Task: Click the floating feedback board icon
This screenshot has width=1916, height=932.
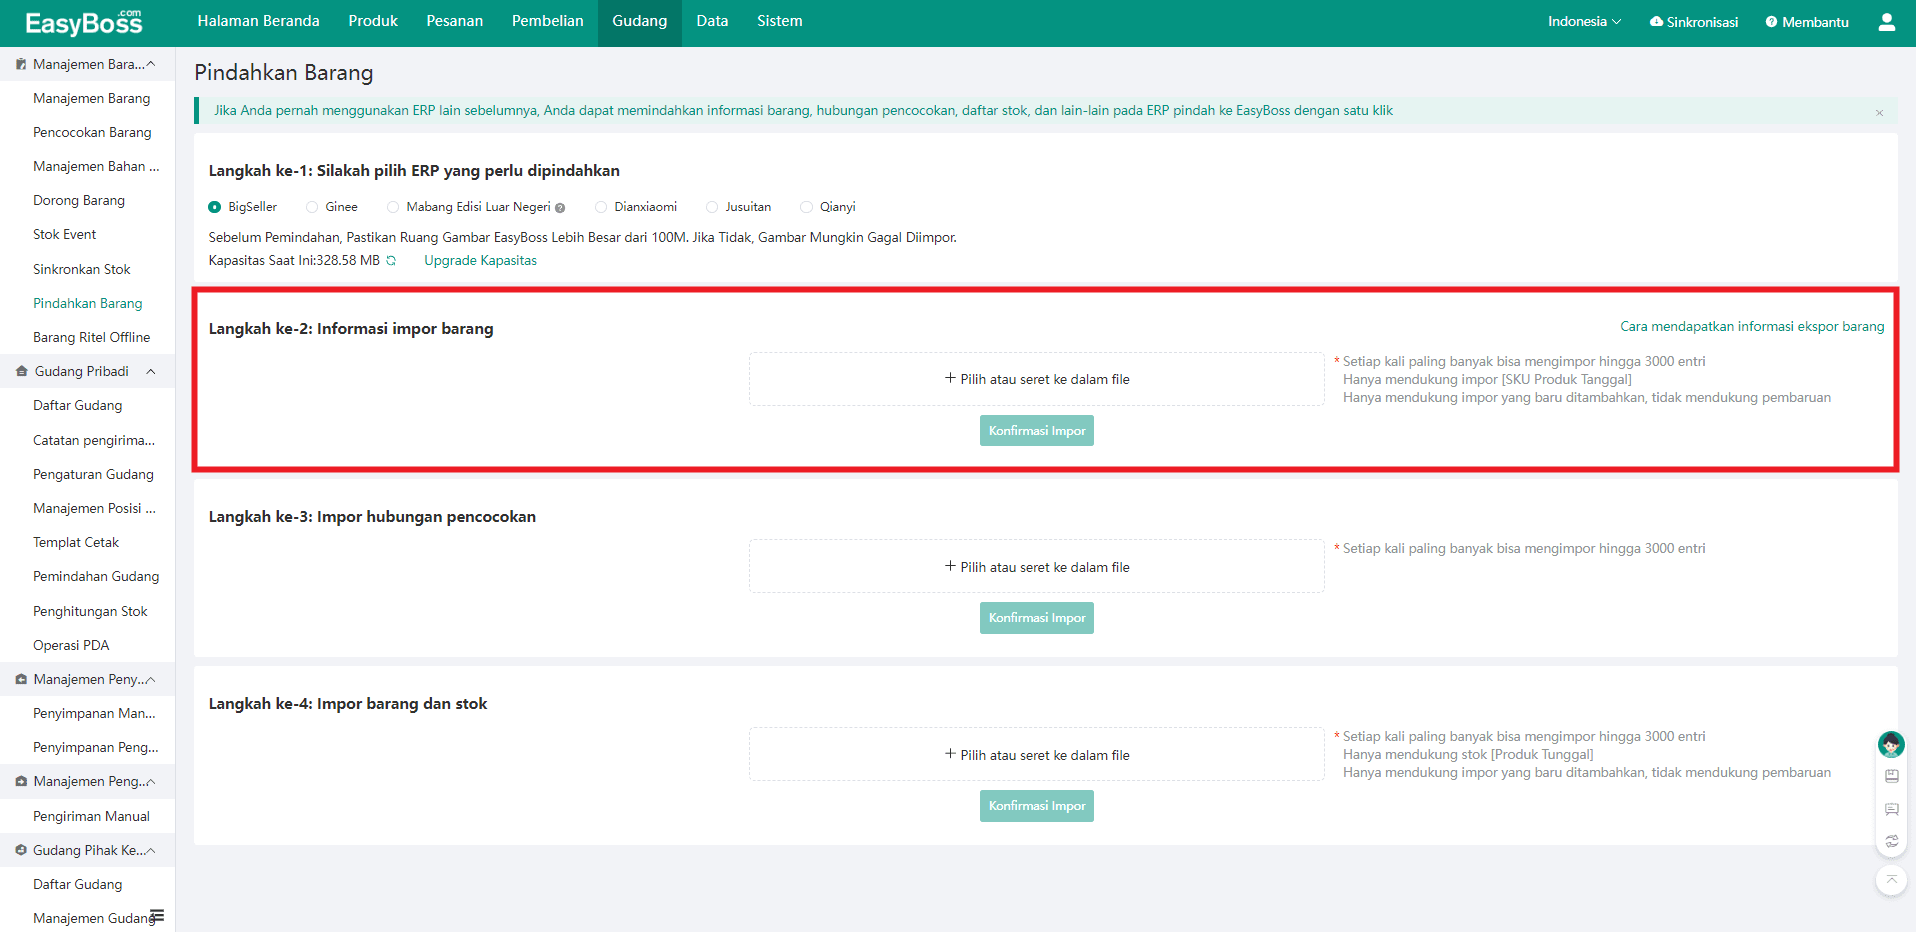Action: click(x=1891, y=809)
